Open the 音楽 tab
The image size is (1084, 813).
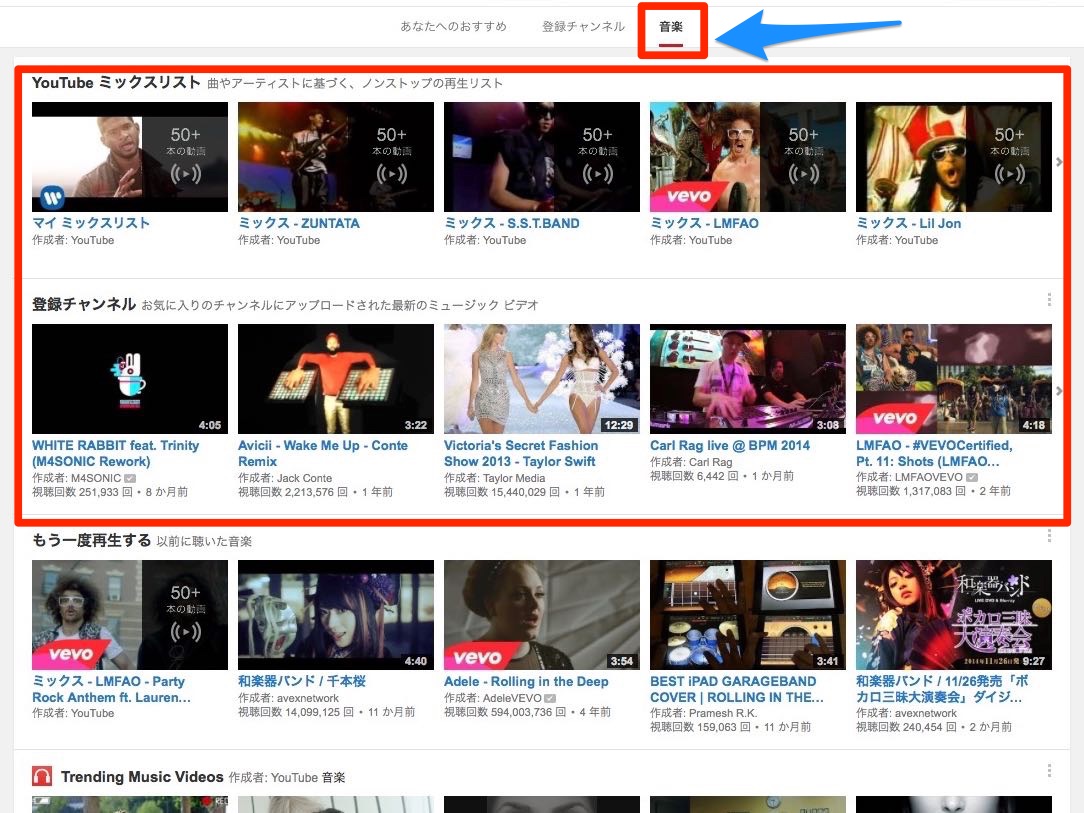coord(671,27)
